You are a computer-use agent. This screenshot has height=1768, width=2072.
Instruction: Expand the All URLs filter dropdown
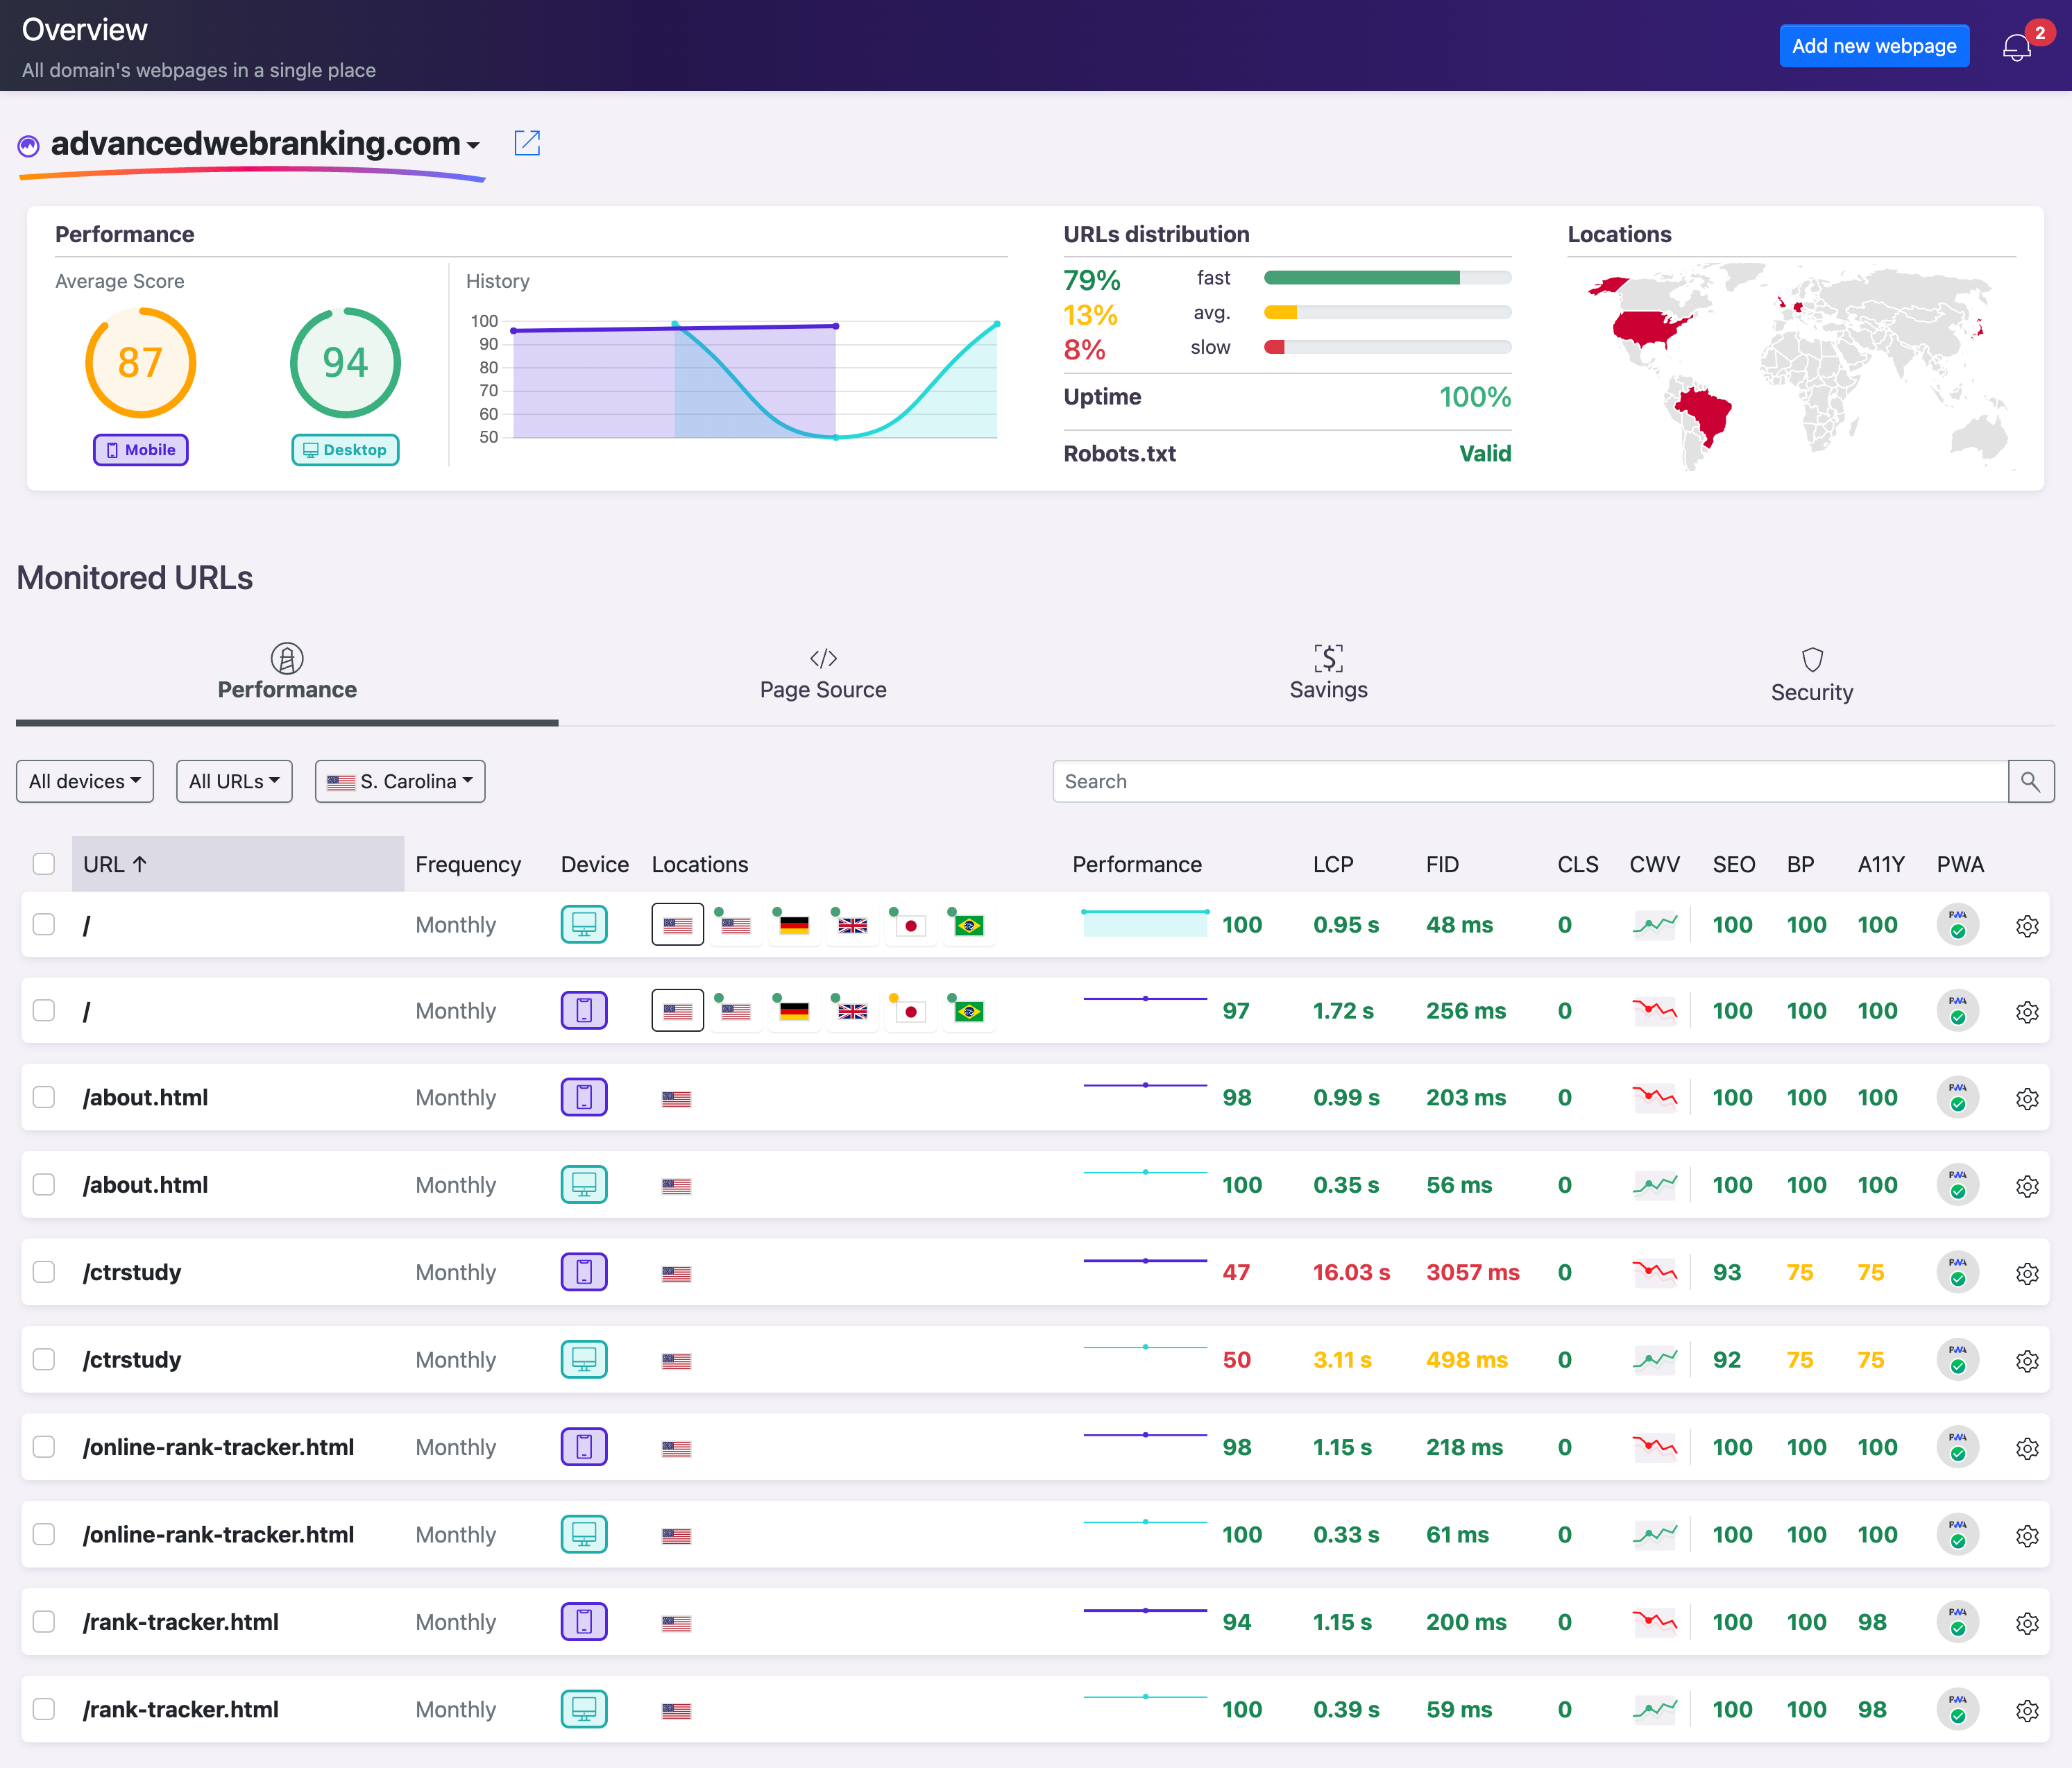pyautogui.click(x=234, y=781)
